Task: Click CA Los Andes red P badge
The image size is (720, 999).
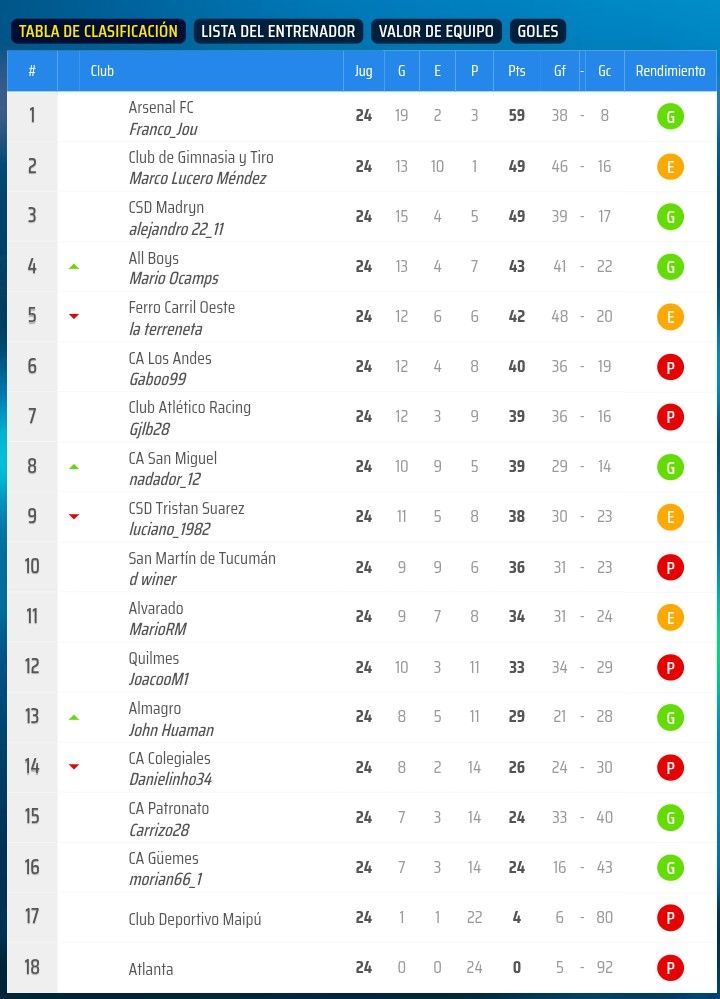Action: (x=670, y=367)
